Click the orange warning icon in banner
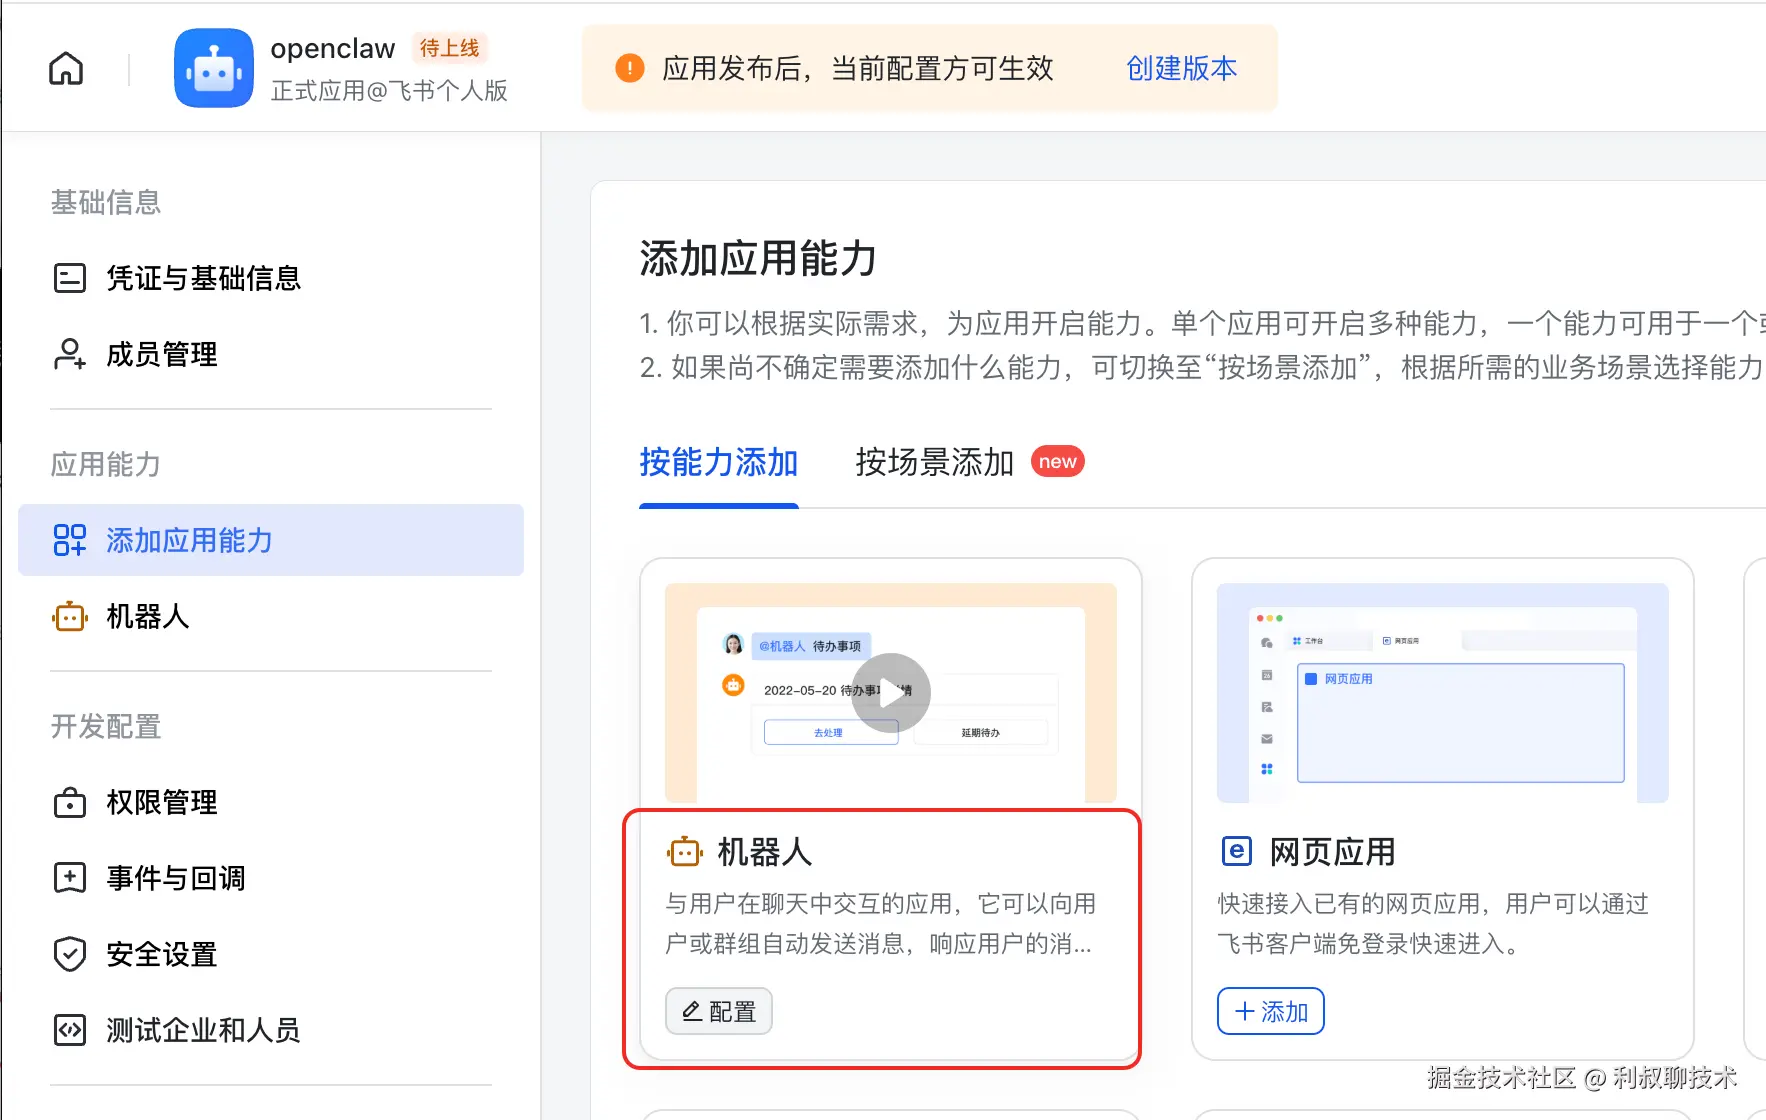 [629, 68]
